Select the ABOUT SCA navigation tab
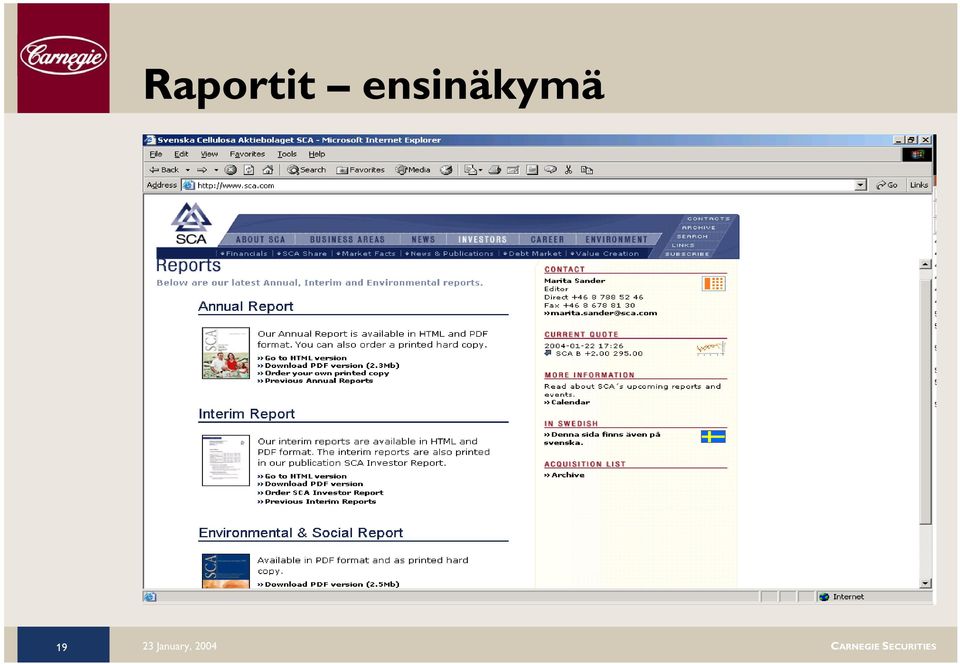The width and height of the screenshot is (960, 664). [261, 239]
